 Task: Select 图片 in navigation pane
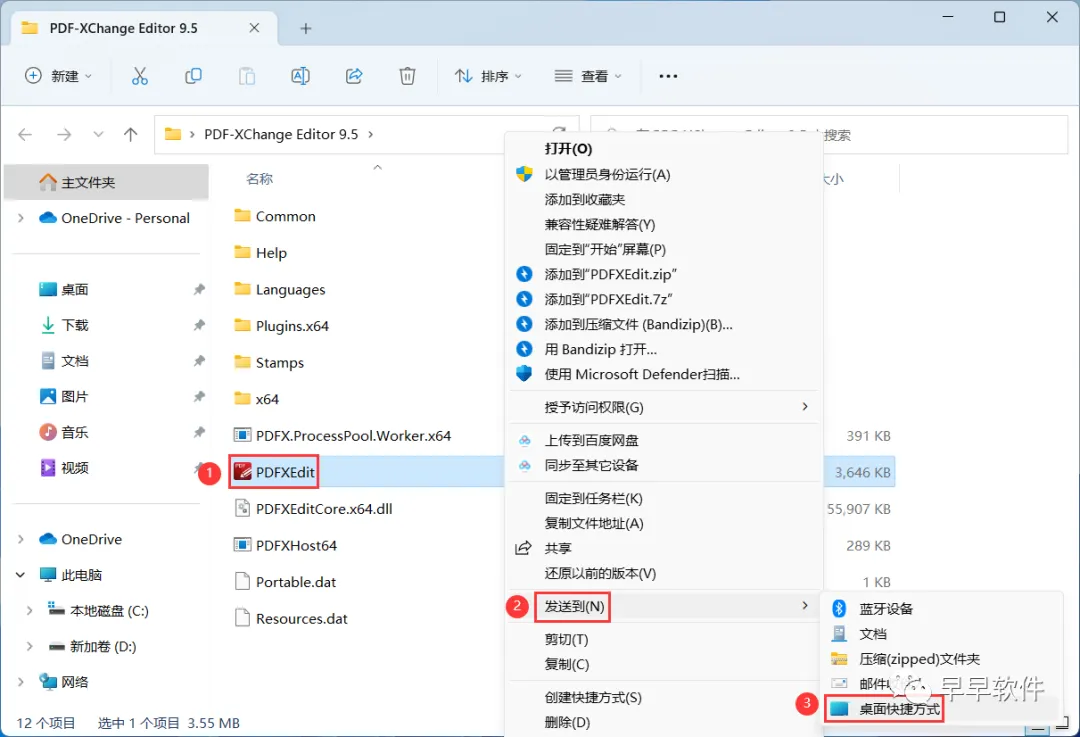(x=74, y=397)
